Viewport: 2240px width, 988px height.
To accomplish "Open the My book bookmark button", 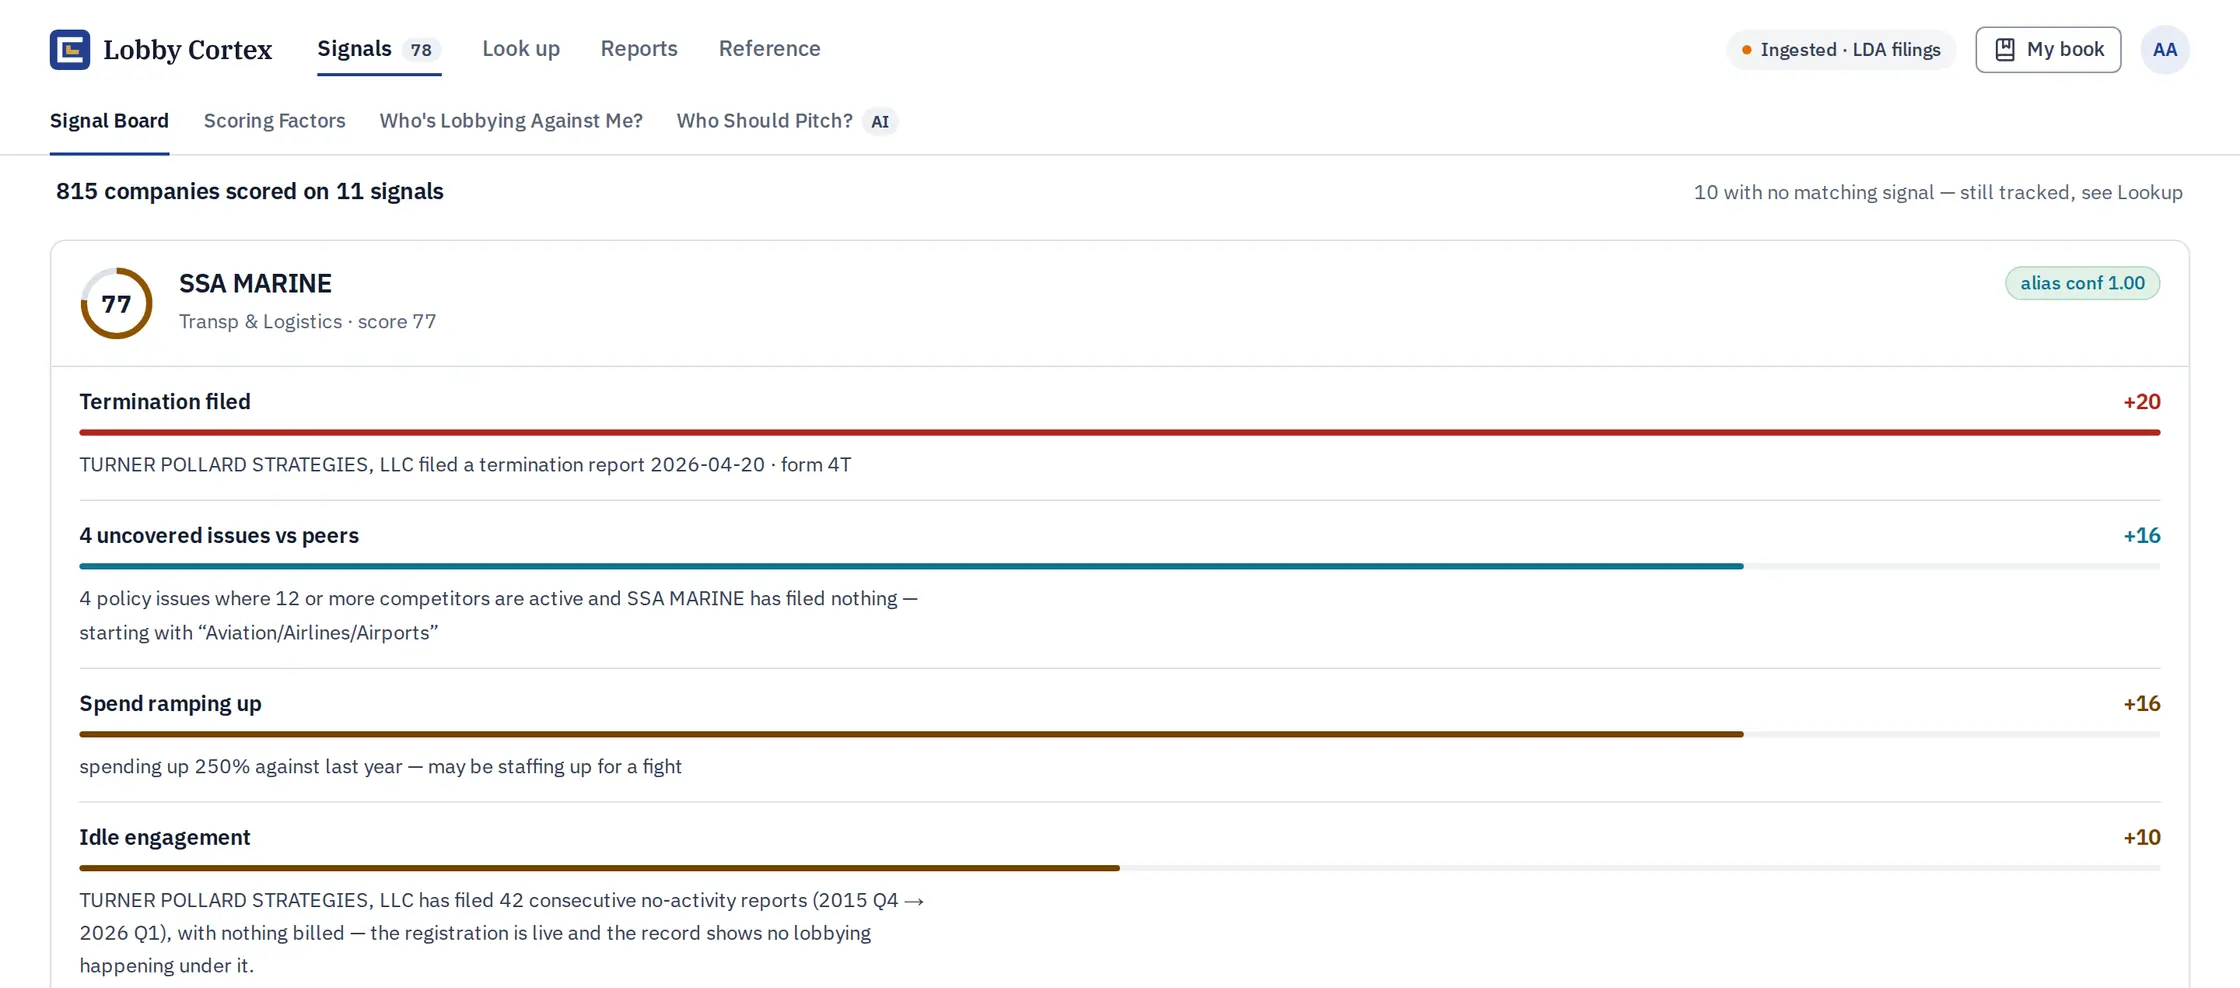I will [x=2048, y=49].
